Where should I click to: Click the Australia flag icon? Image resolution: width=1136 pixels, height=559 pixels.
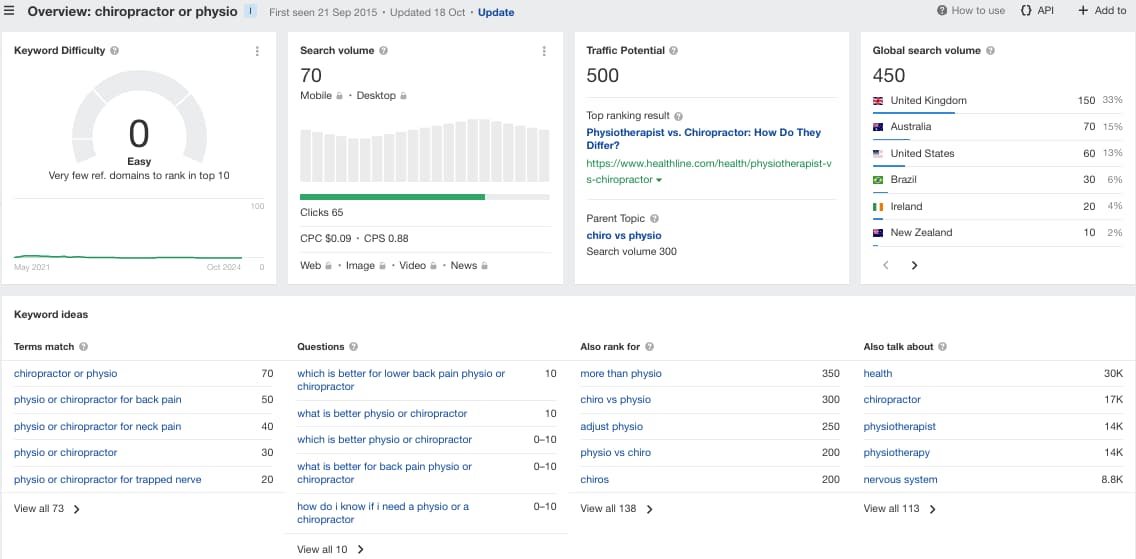(878, 127)
